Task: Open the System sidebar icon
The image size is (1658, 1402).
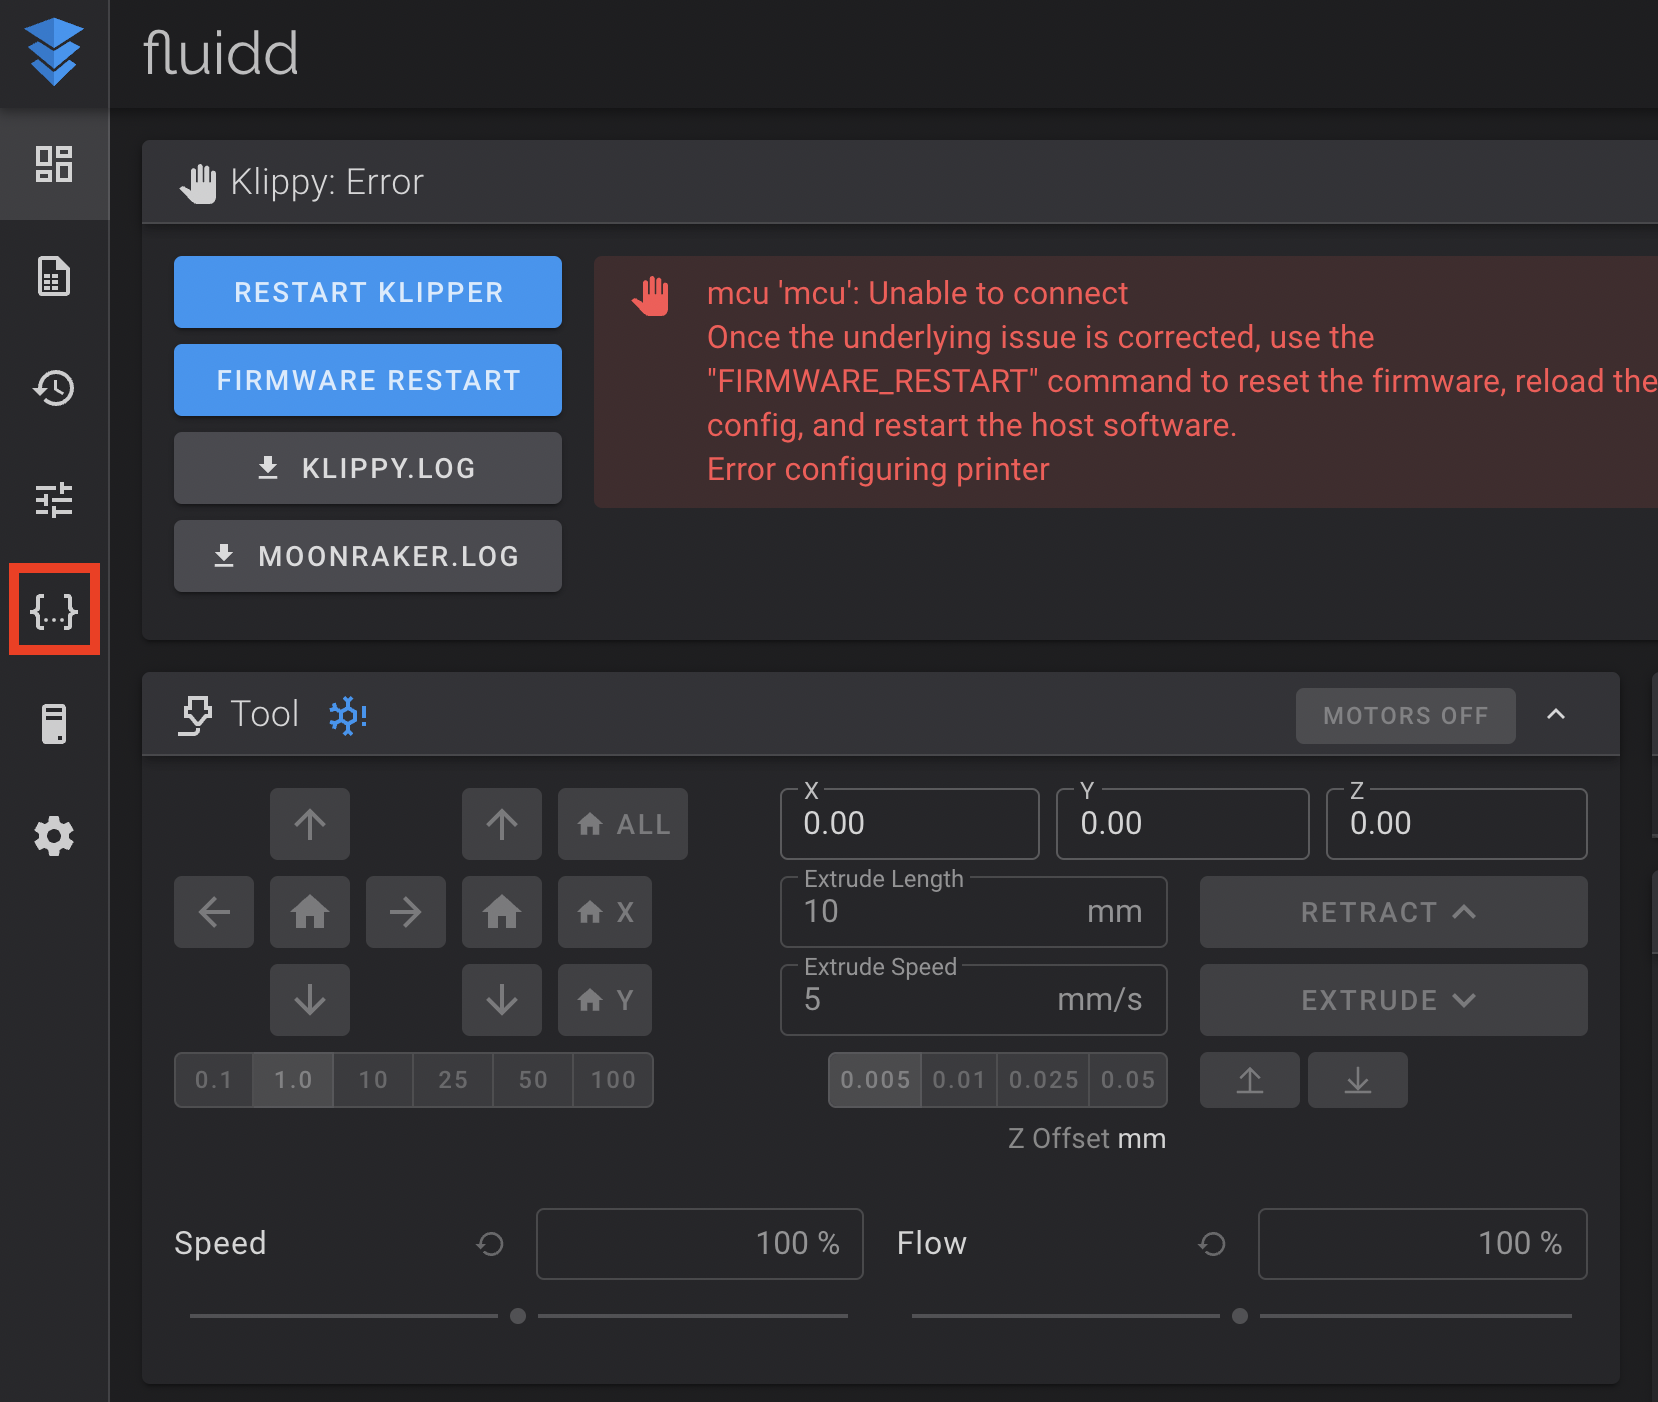Action: (x=54, y=724)
